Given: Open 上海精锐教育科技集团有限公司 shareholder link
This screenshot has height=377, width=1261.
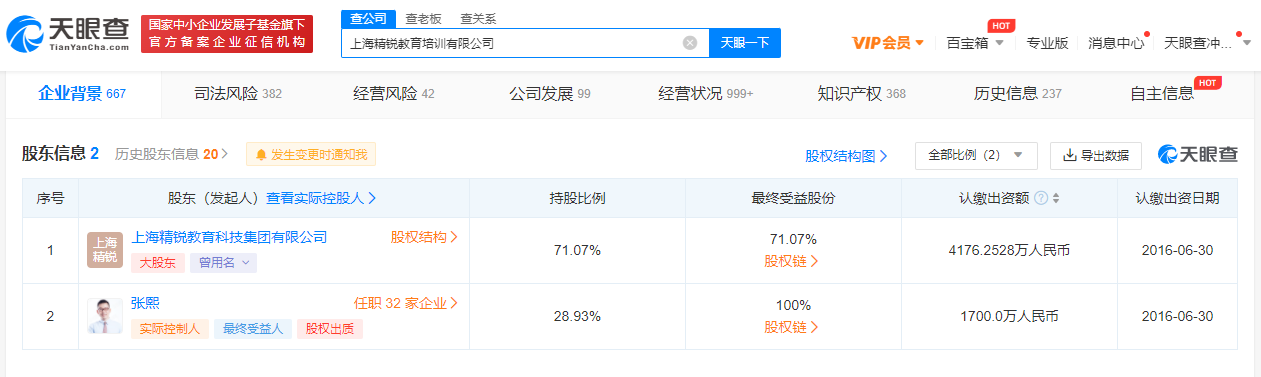Looking at the screenshot, I should [229, 237].
